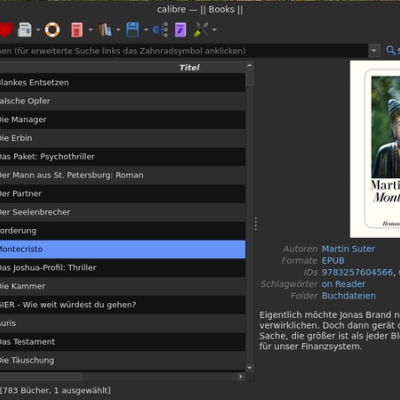Click the book list scroll-up arrow
400x400 pixels.
click(250, 65)
